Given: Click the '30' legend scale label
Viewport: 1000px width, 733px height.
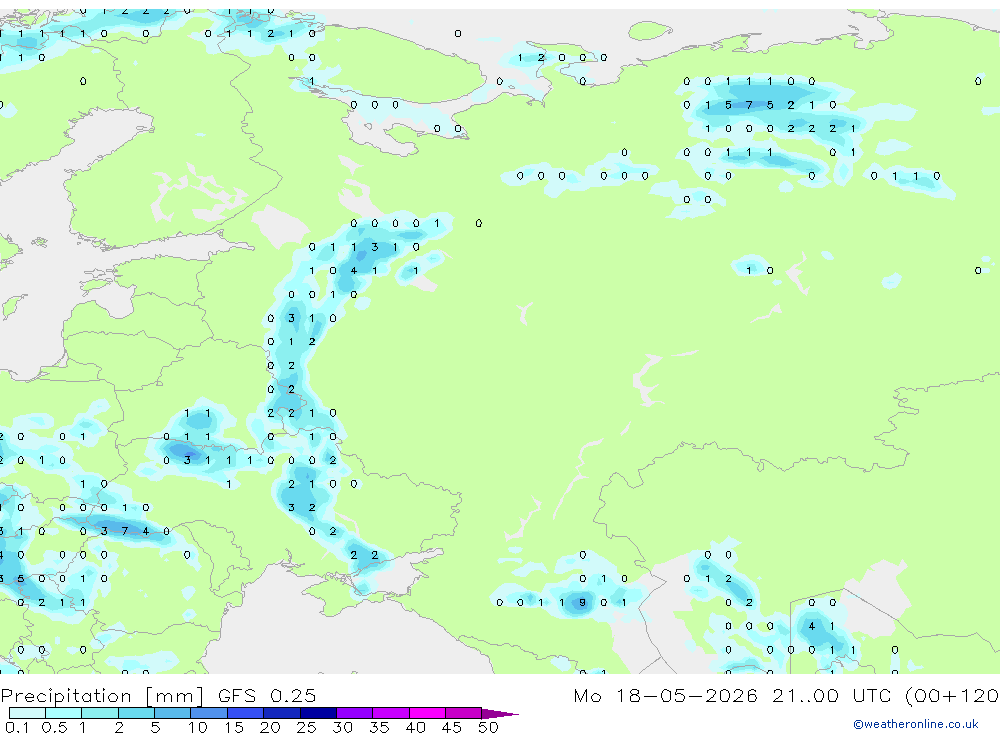Looking at the screenshot, I should tap(342, 727).
